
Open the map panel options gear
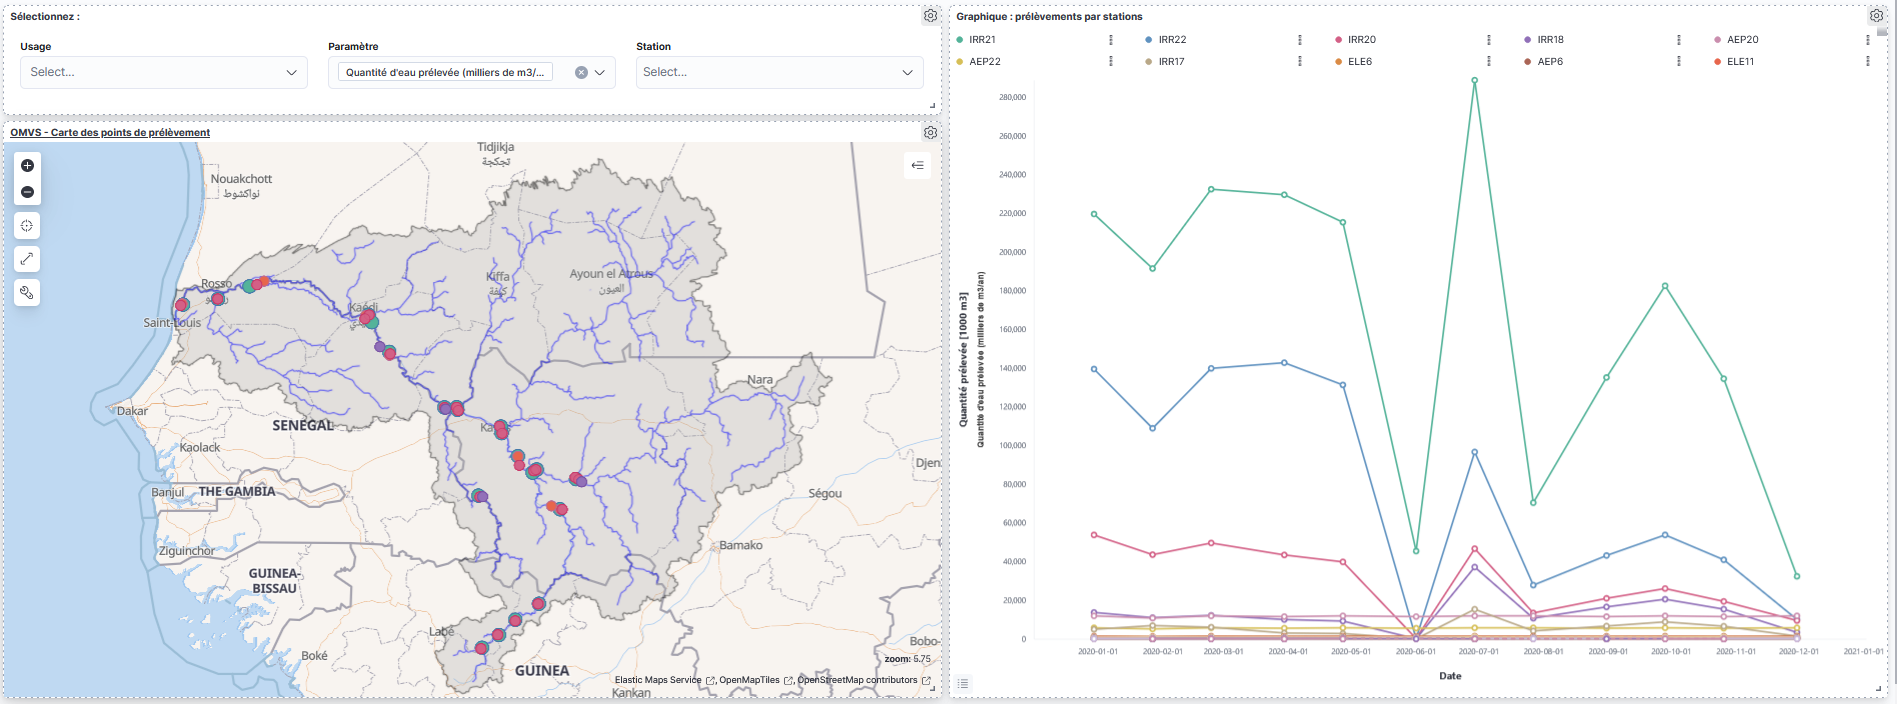(930, 133)
